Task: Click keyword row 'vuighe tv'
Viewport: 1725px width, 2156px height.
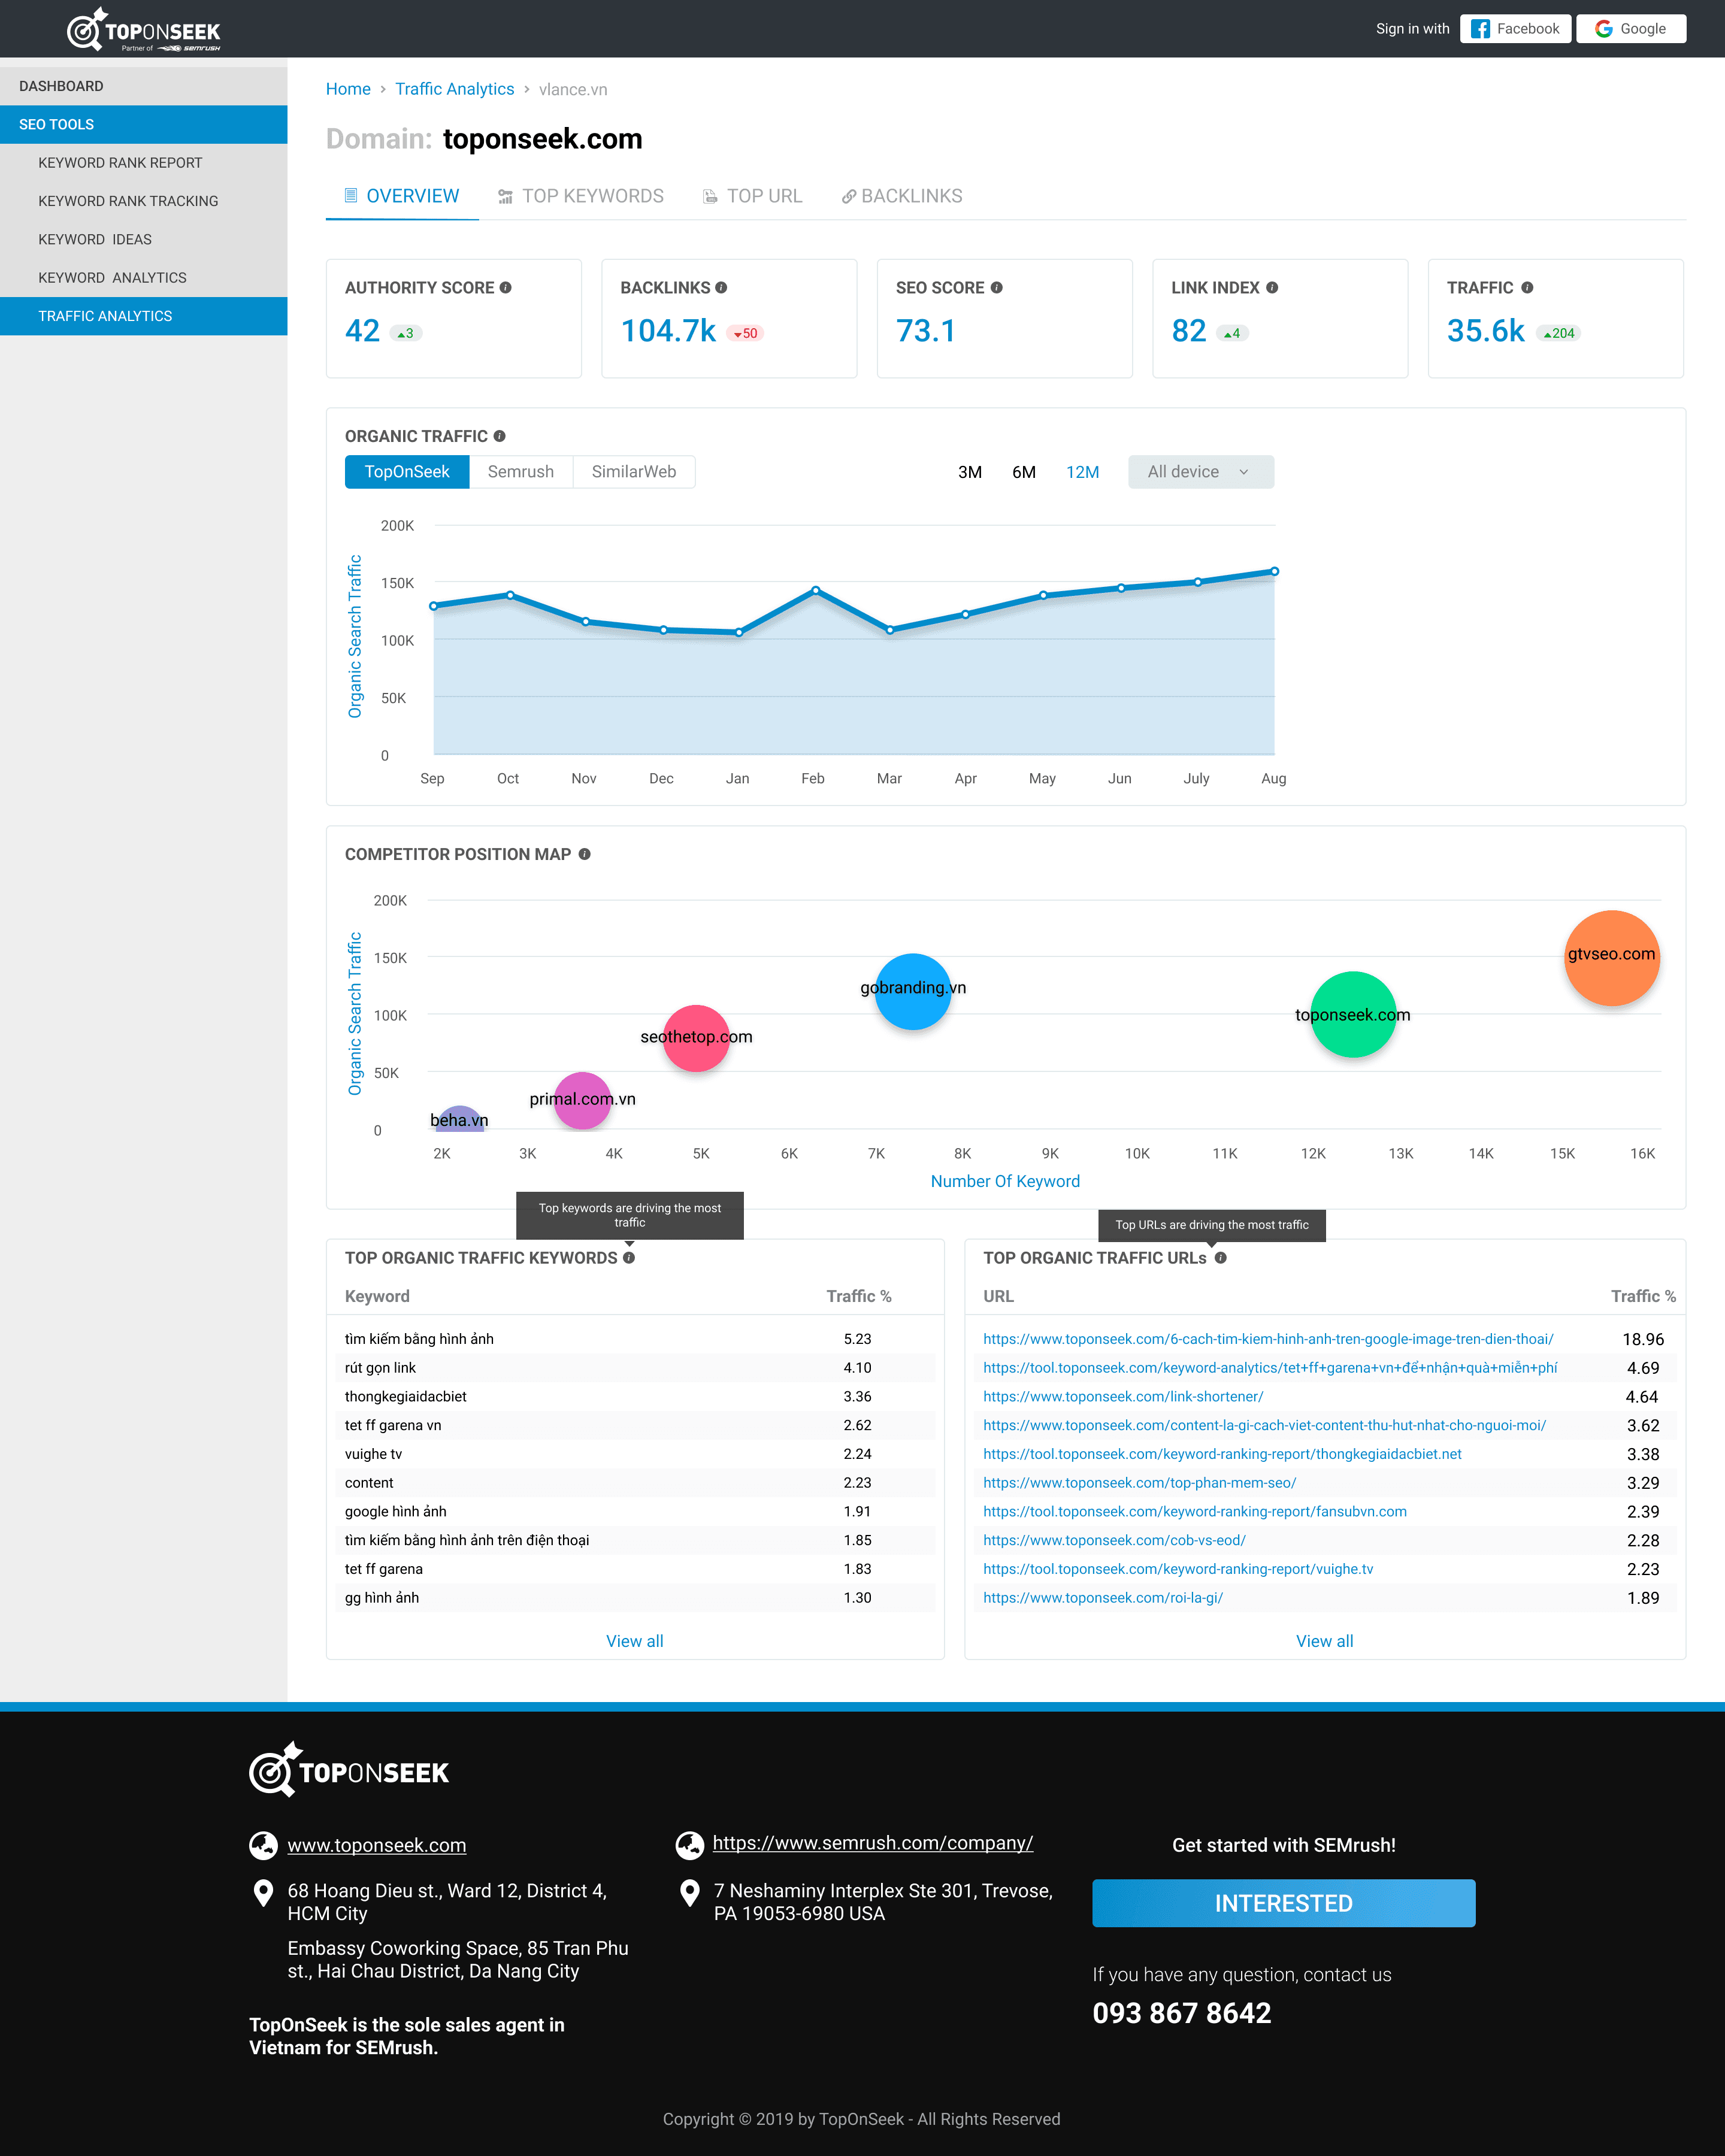Action: [635, 1454]
